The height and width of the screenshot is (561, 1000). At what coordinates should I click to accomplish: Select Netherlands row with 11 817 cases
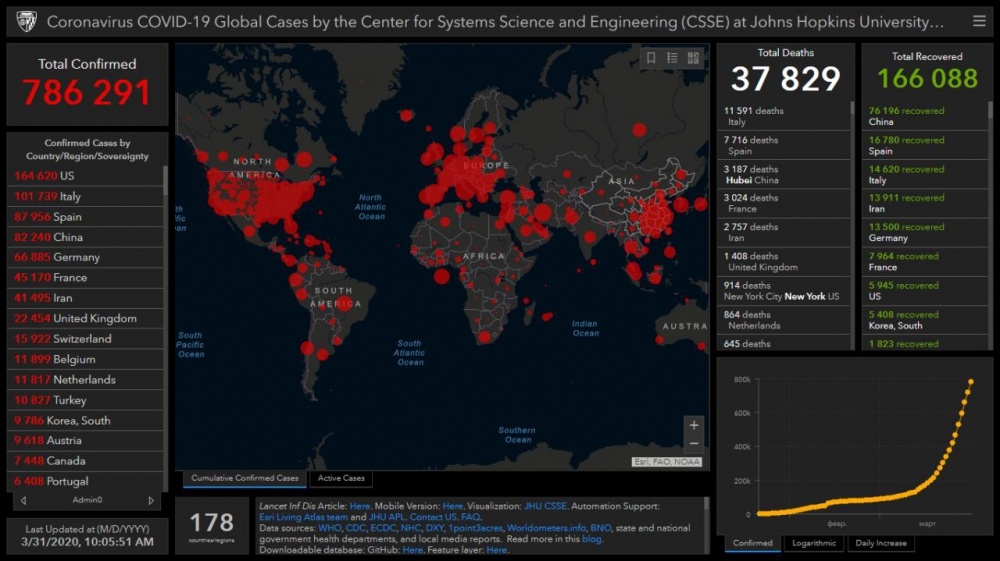point(85,380)
